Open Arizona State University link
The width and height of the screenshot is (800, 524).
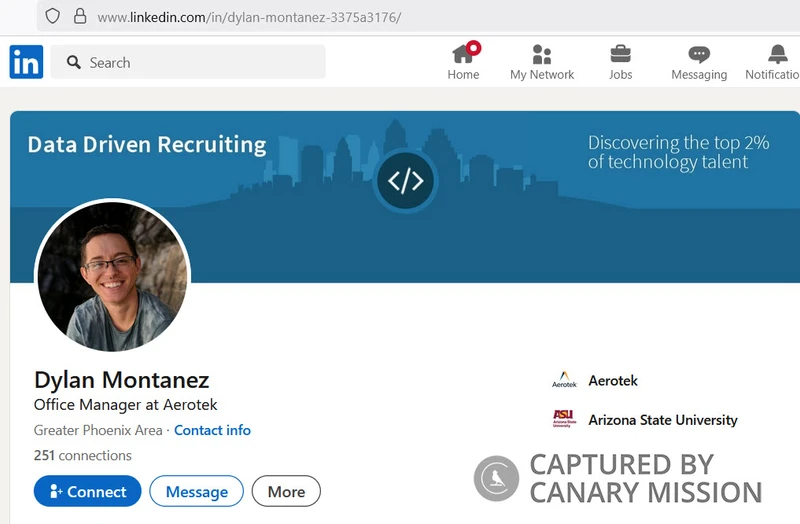(663, 420)
